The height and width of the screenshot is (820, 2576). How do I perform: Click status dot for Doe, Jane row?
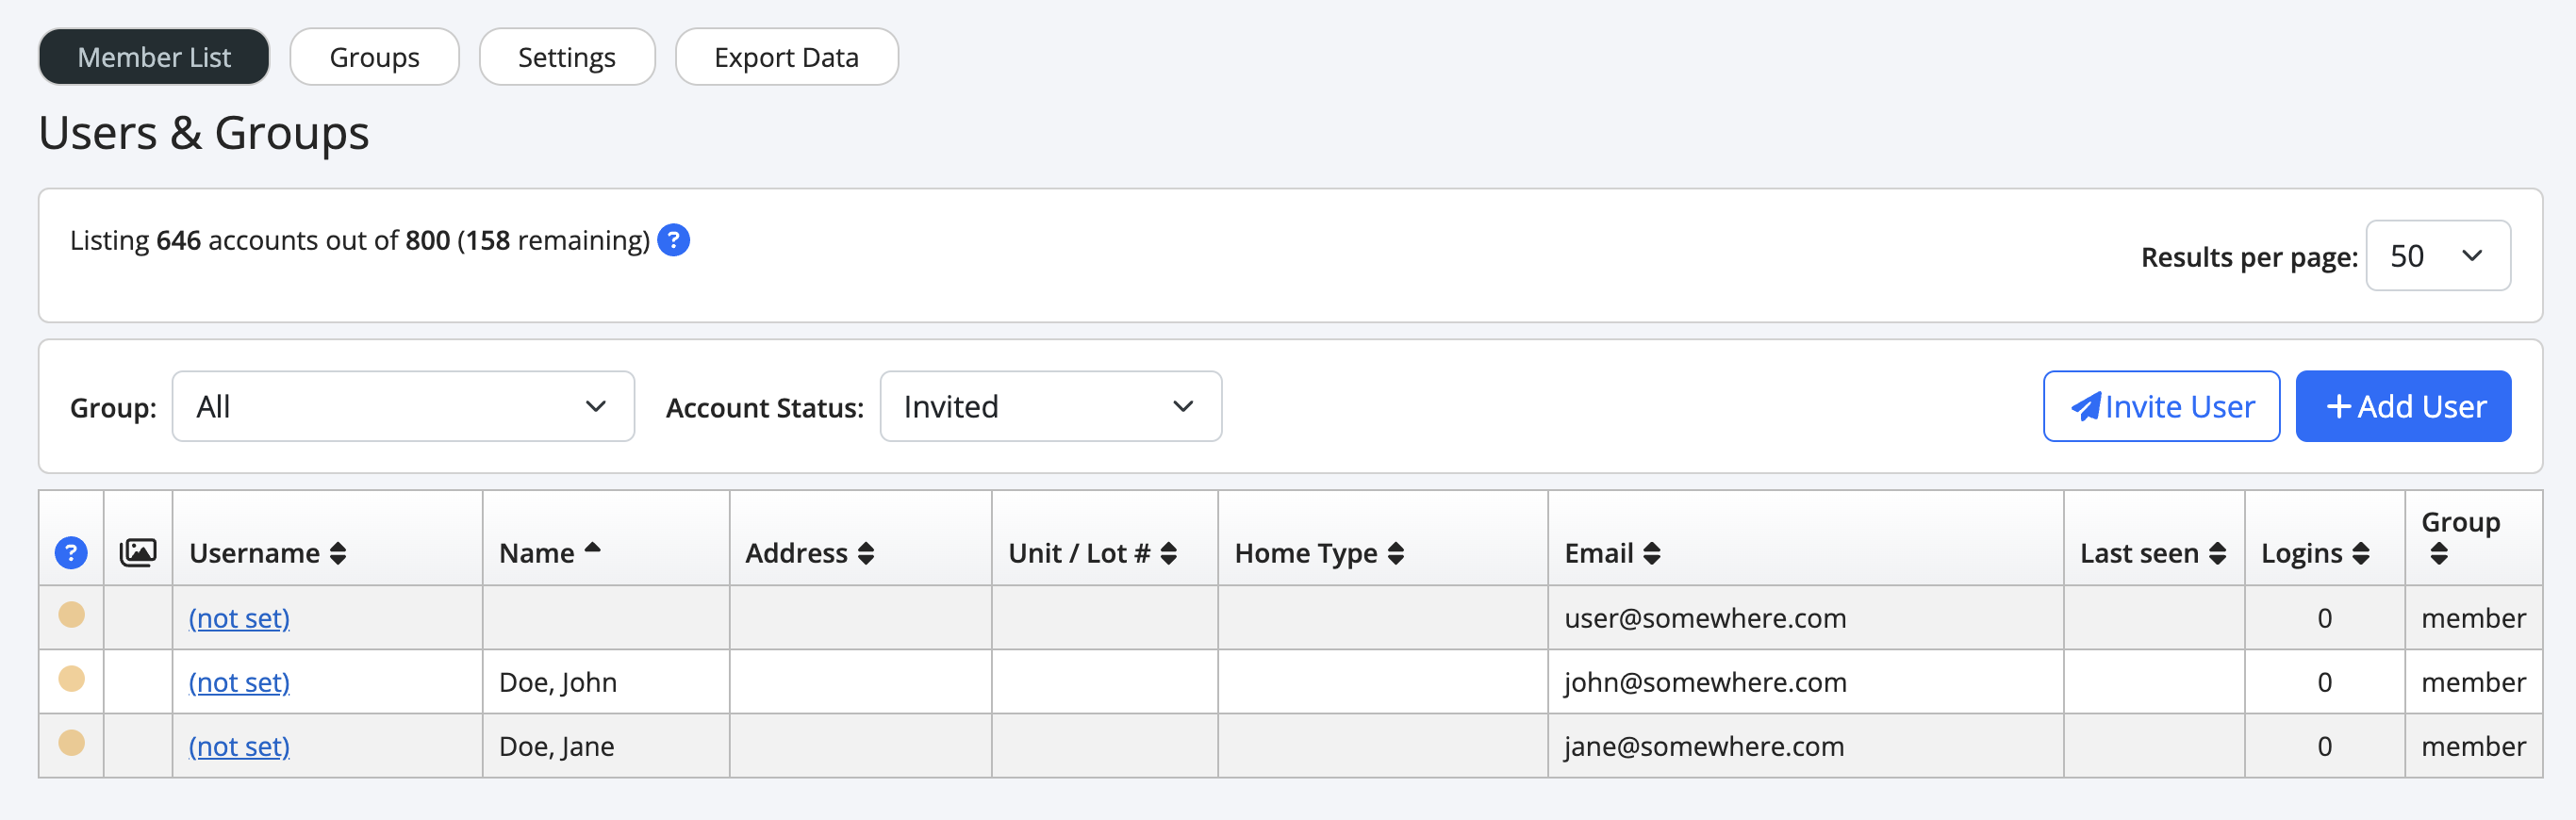pyautogui.click(x=71, y=742)
